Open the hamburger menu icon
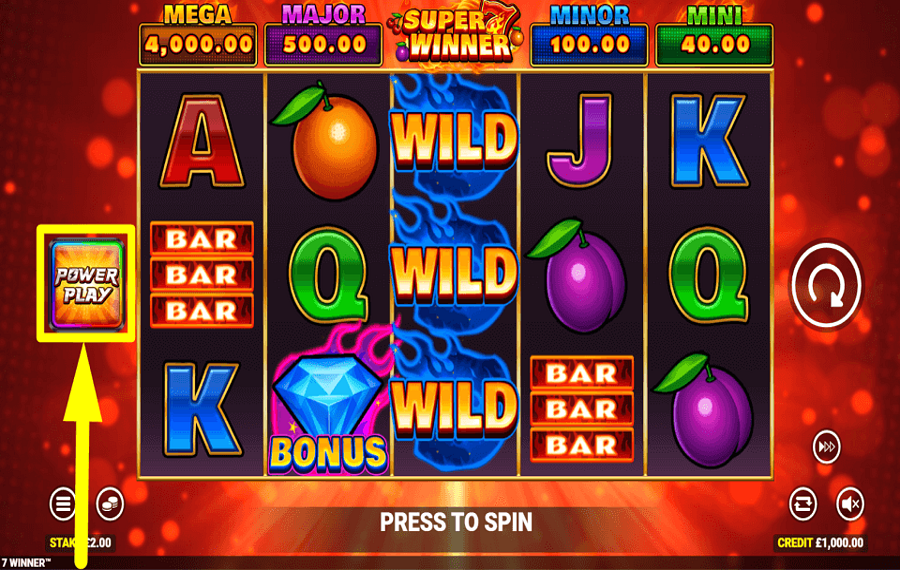900x570 pixels. [63, 504]
